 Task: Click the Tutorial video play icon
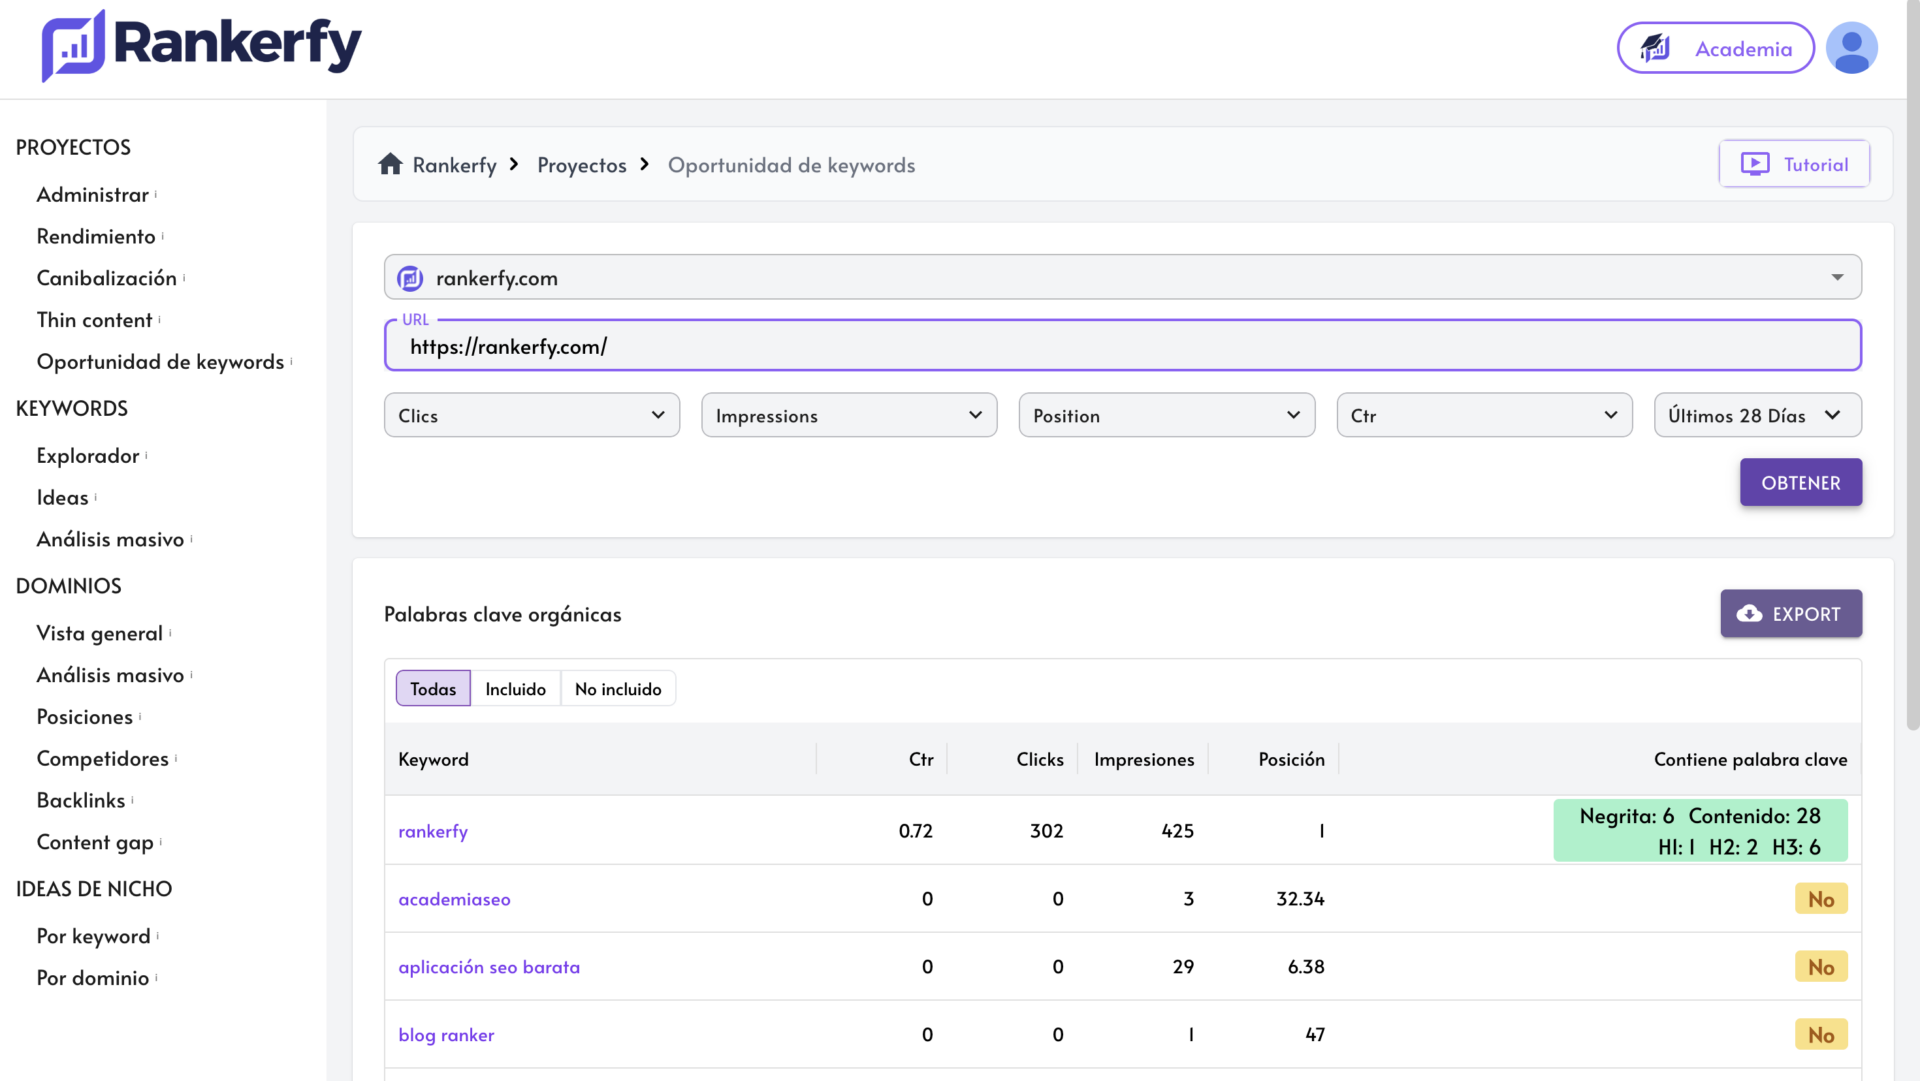pos(1755,164)
